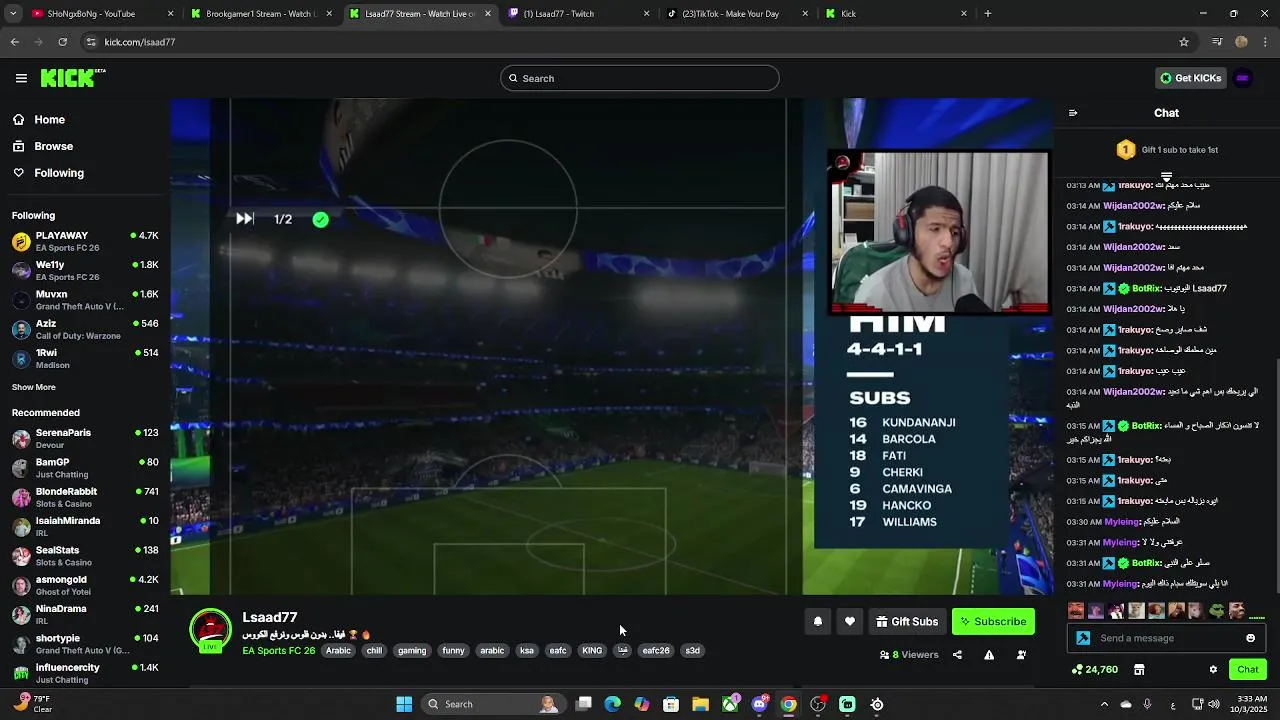
Task: Click the Kick logo
Action: click(x=73, y=78)
